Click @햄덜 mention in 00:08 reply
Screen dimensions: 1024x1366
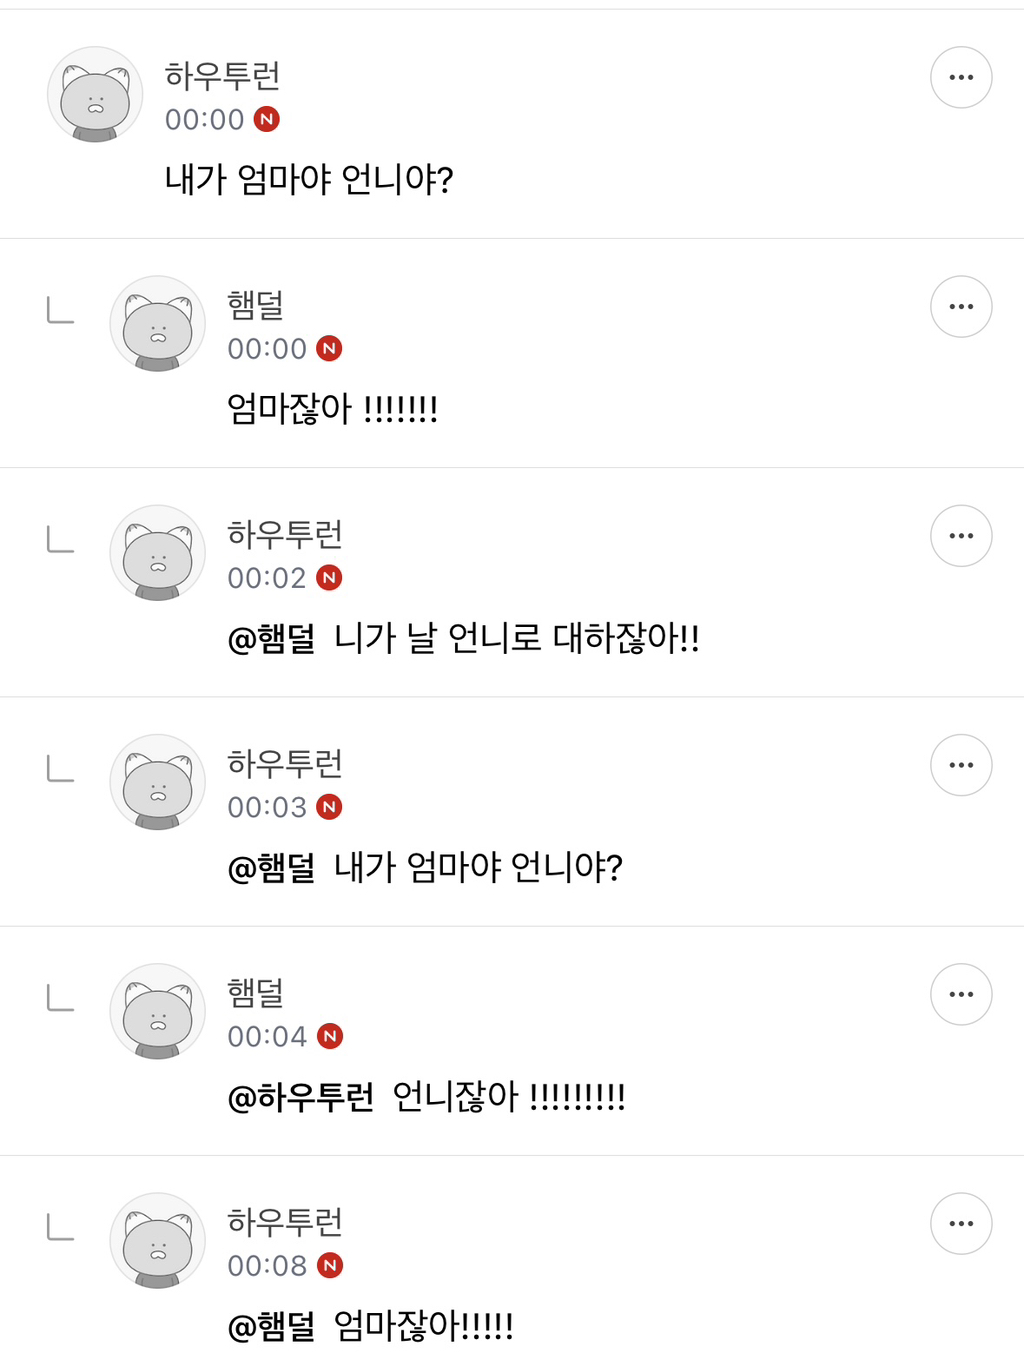pos(271,1326)
